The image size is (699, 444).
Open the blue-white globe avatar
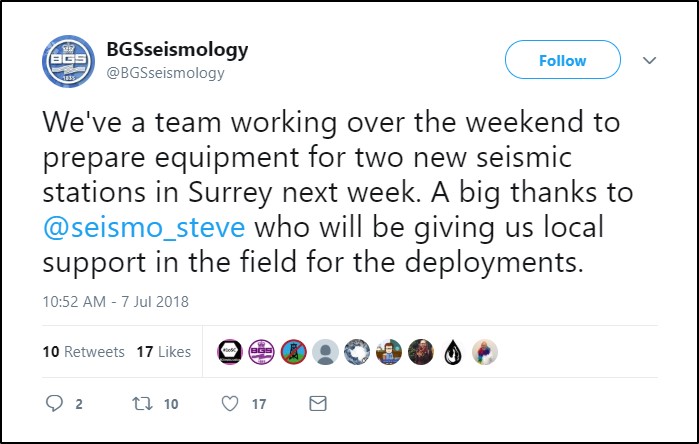[x=356, y=352]
